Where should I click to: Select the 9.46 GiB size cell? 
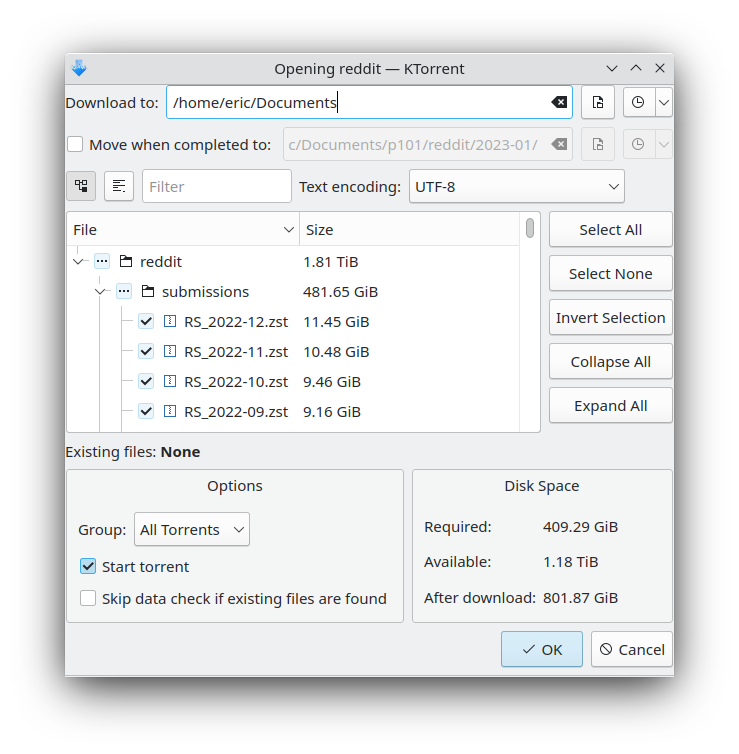click(332, 381)
